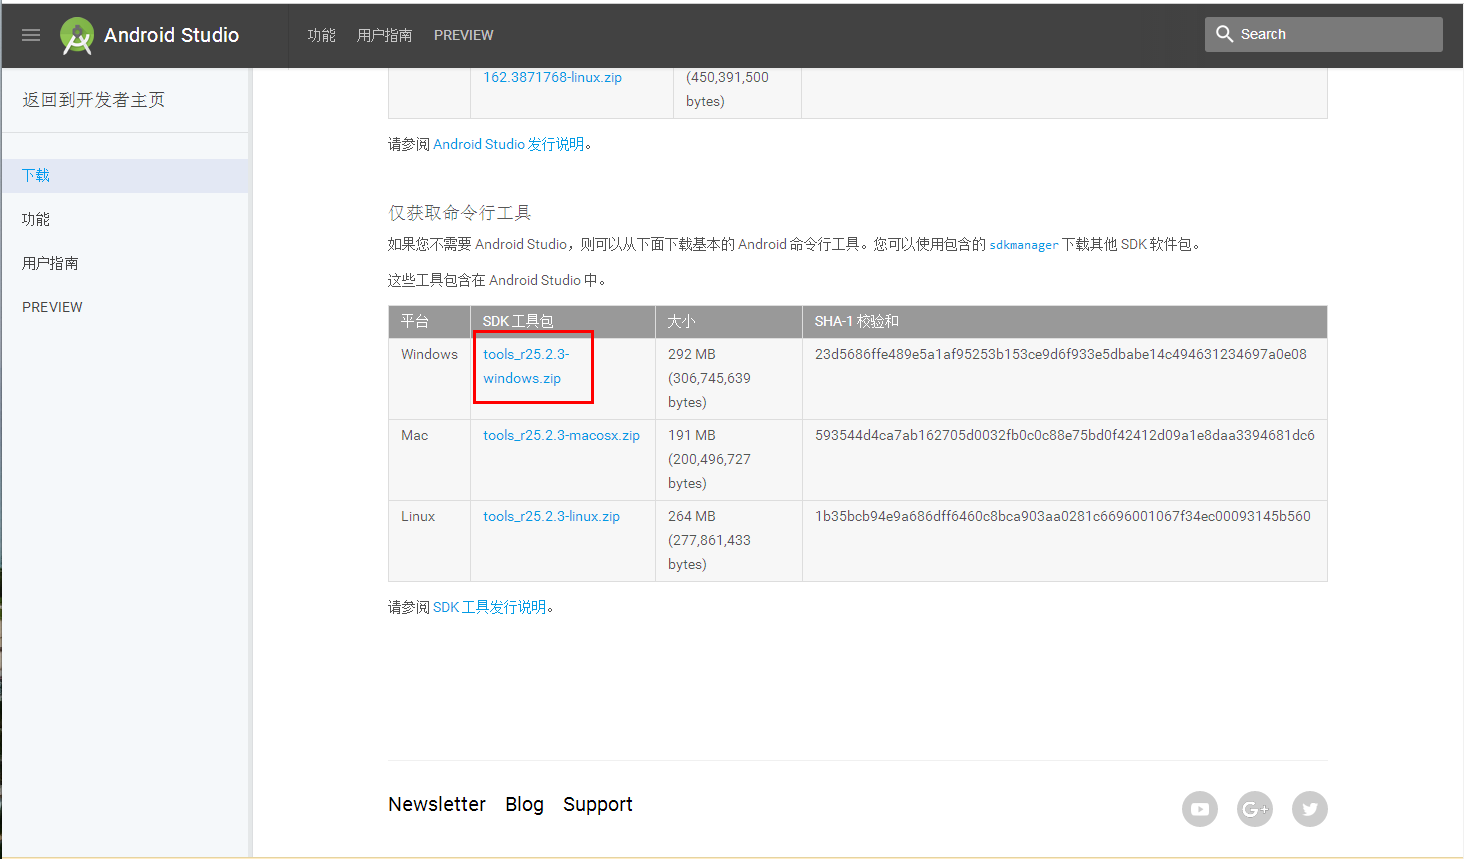Open the Blog footer link
The width and height of the screenshot is (1464, 859).
click(x=524, y=804)
